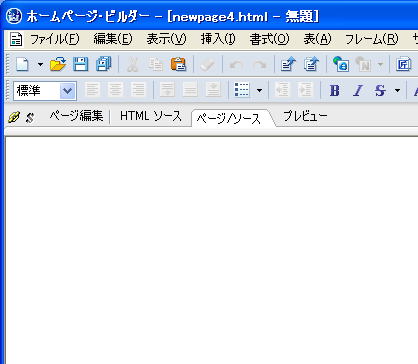Image resolution: width=418 pixels, height=364 pixels.
Task: Switch to the HTML ソース tab
Action: [x=151, y=116]
